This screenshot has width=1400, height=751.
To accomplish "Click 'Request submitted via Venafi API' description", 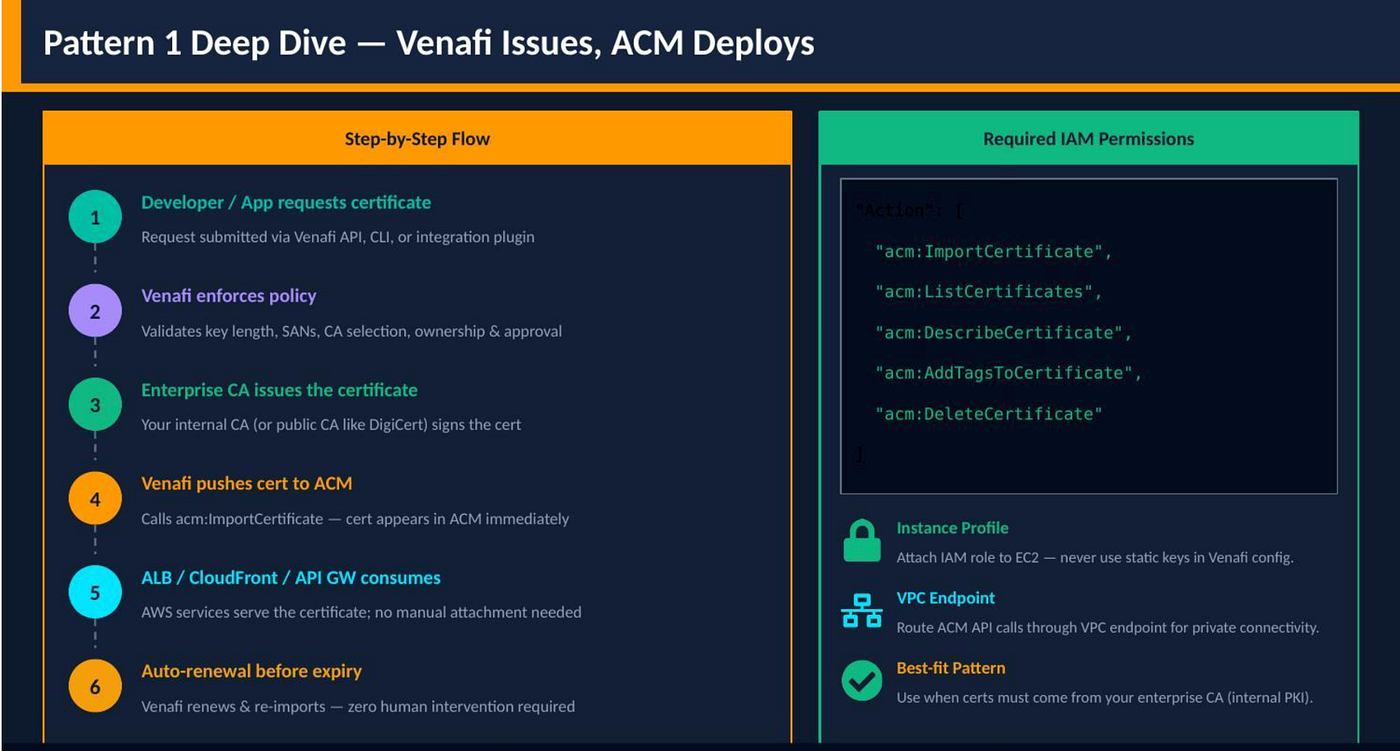I will pos(338,237).
